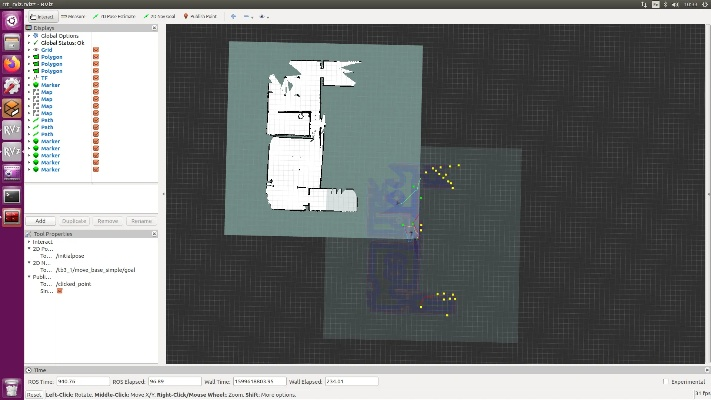This screenshot has width=711, height=400.
Task: Disable the TF display checkbox
Action: (96, 78)
